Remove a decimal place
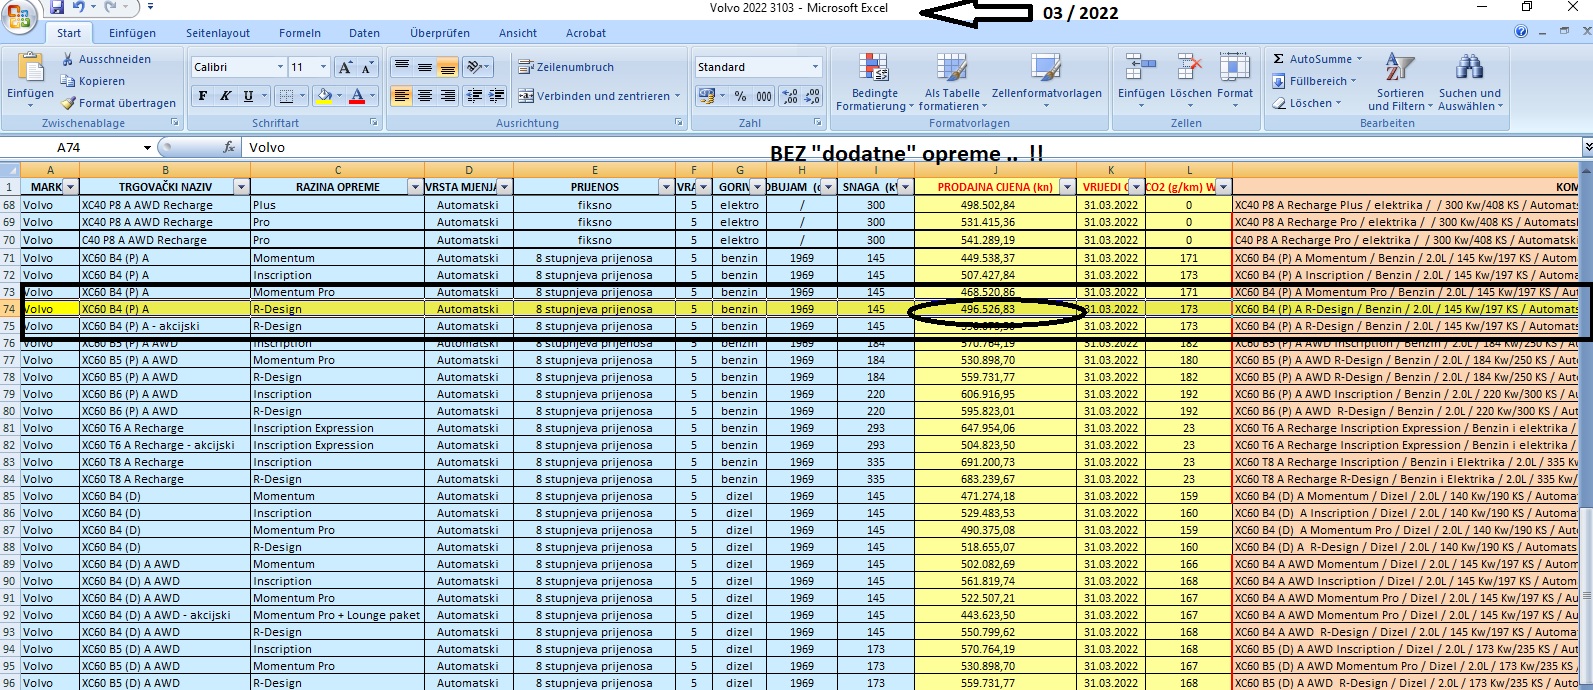 point(814,96)
